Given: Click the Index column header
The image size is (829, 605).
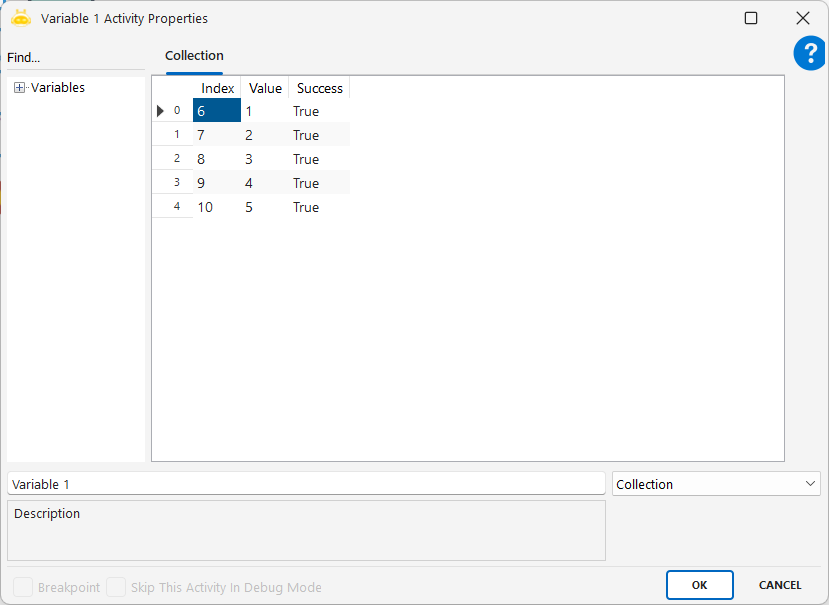Looking at the screenshot, I should (217, 89).
